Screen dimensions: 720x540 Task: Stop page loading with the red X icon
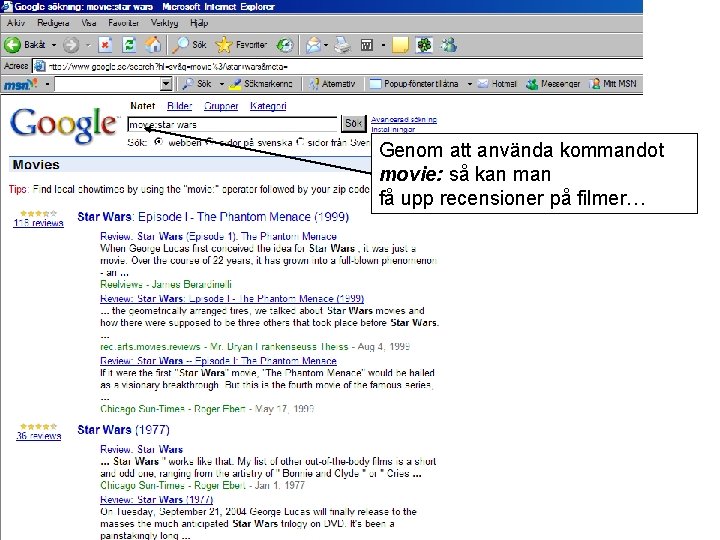[x=105, y=45]
